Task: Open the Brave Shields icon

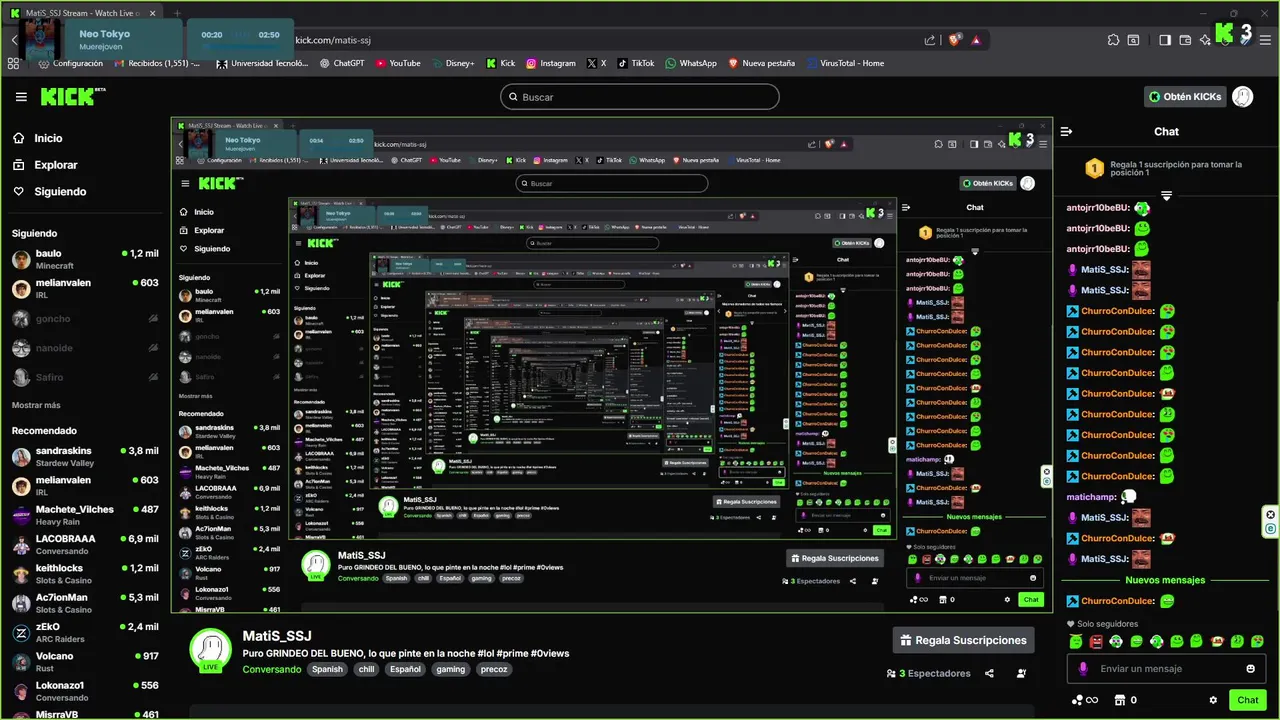Action: tap(954, 40)
